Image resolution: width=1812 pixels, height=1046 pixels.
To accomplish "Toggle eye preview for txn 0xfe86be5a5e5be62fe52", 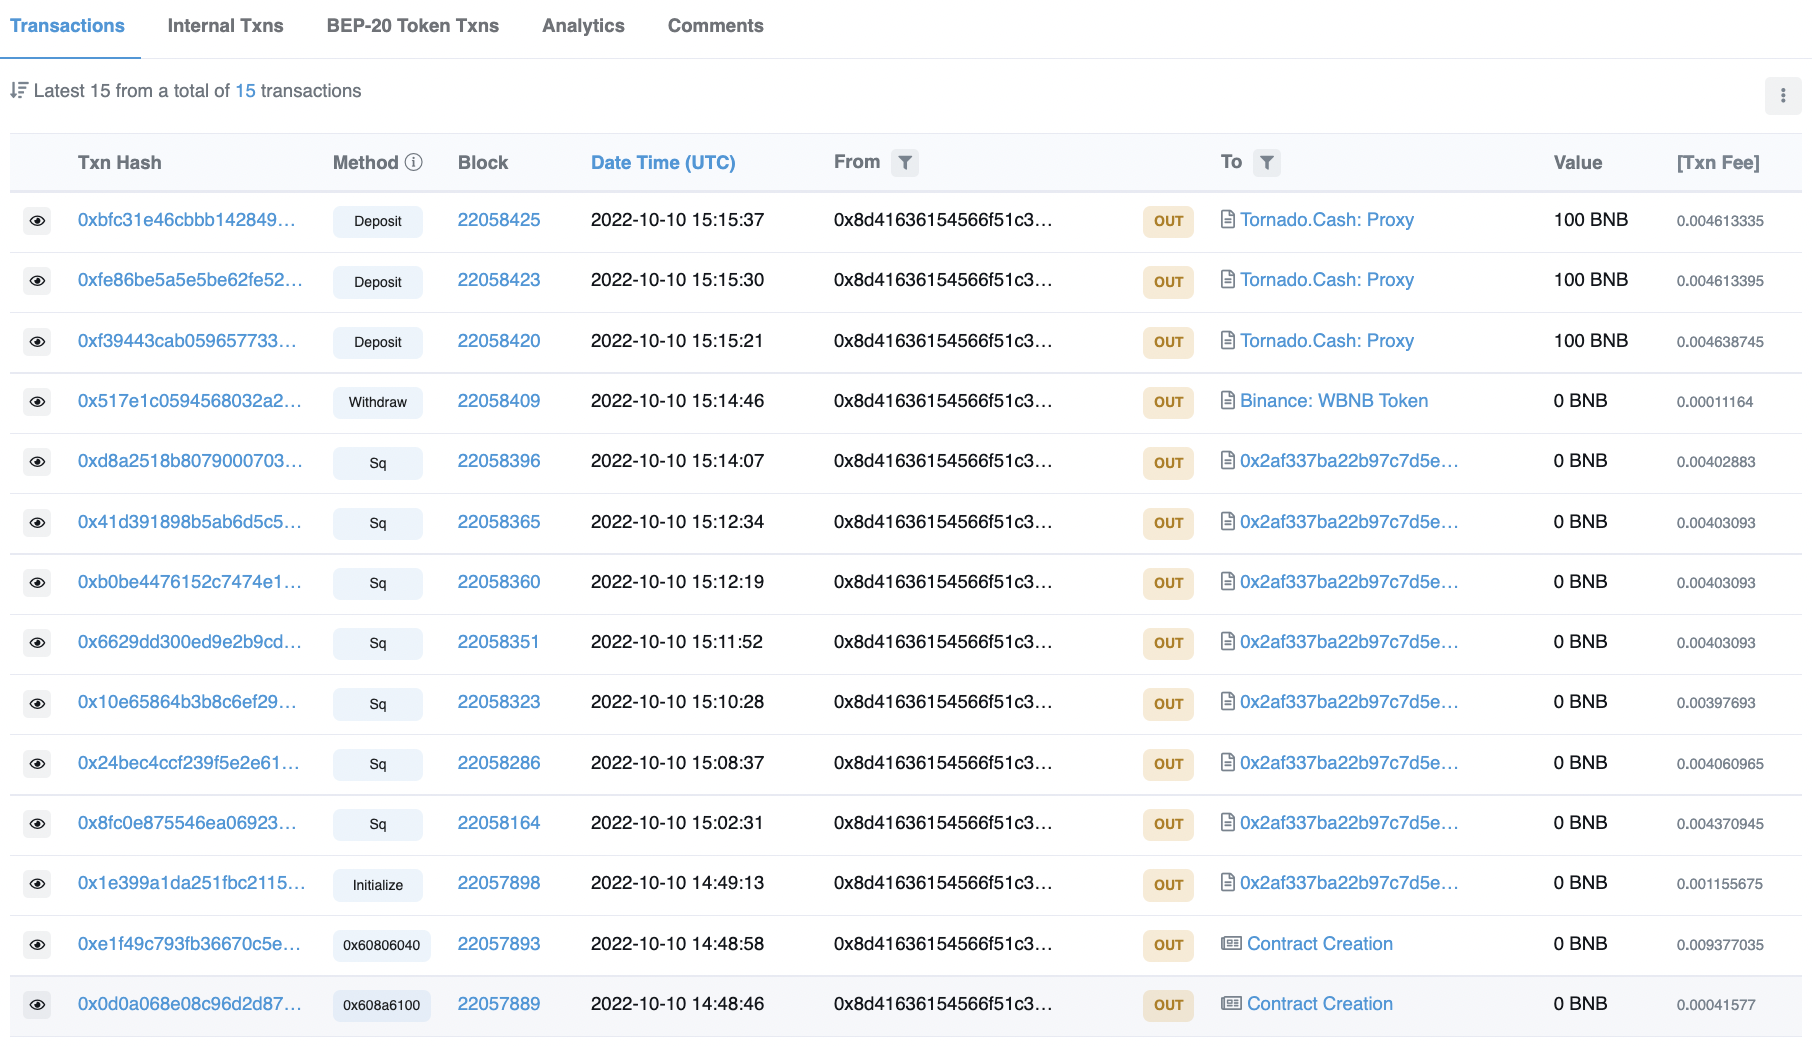I will tap(37, 281).
